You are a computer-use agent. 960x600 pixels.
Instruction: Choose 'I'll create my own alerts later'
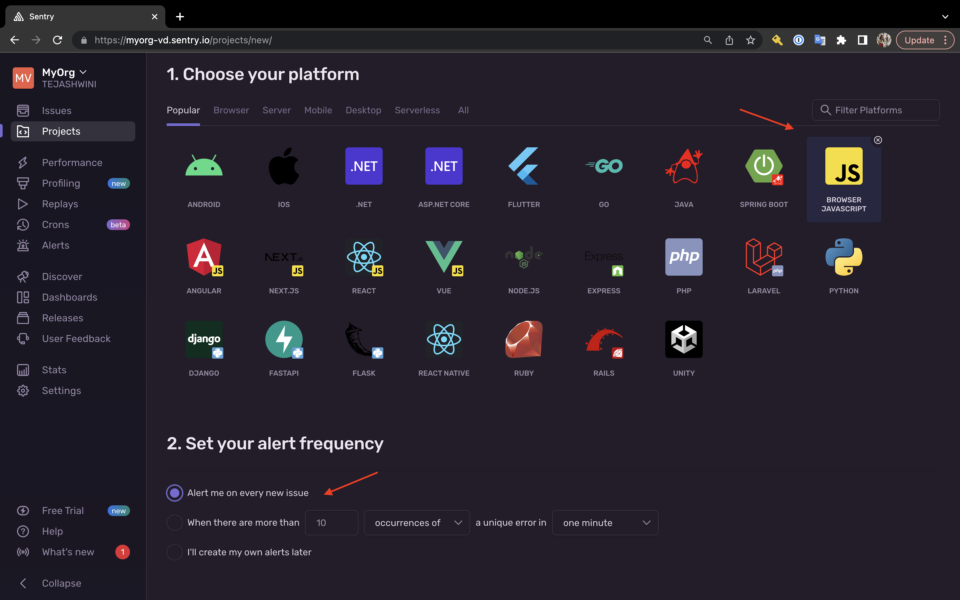click(175, 552)
